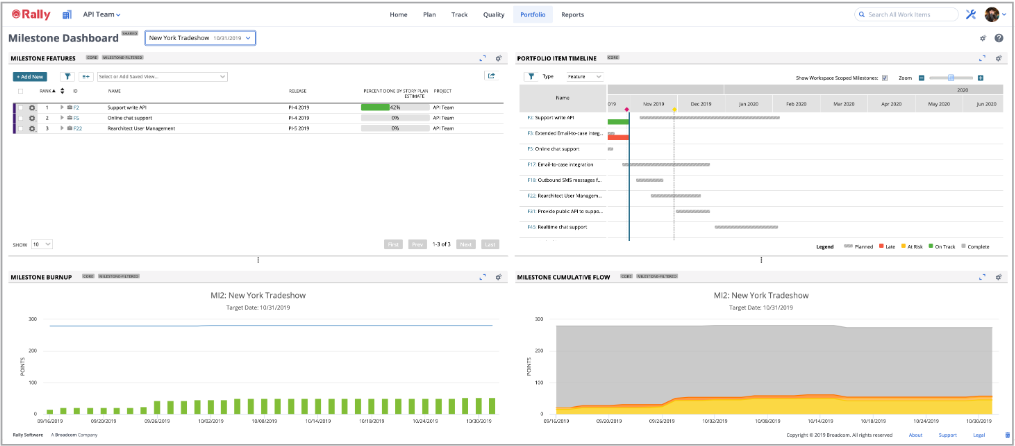Viewport: 1015px width, 446px height.
Task: Check the select-all checkbox in features header
Action: (x=20, y=90)
